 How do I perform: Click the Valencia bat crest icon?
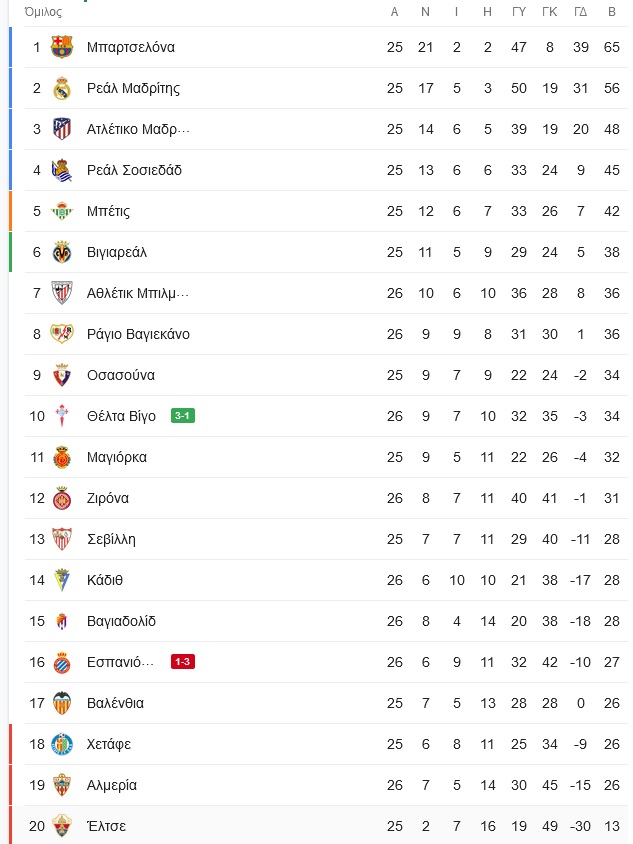(x=62, y=703)
